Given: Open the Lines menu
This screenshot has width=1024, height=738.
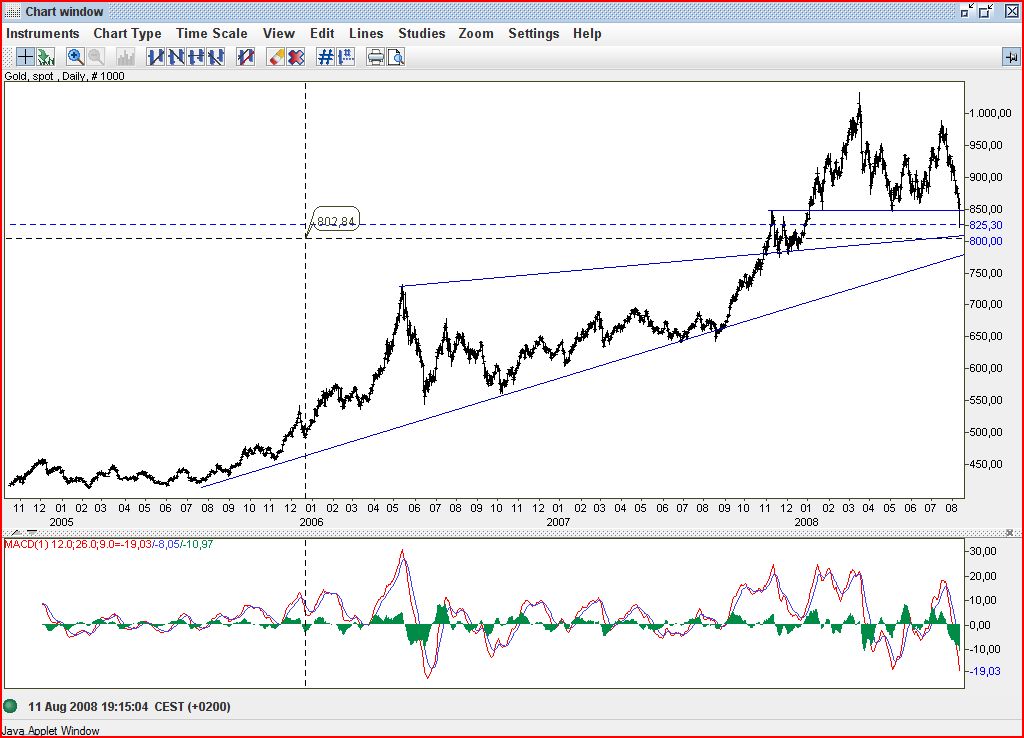Looking at the screenshot, I should point(366,33).
